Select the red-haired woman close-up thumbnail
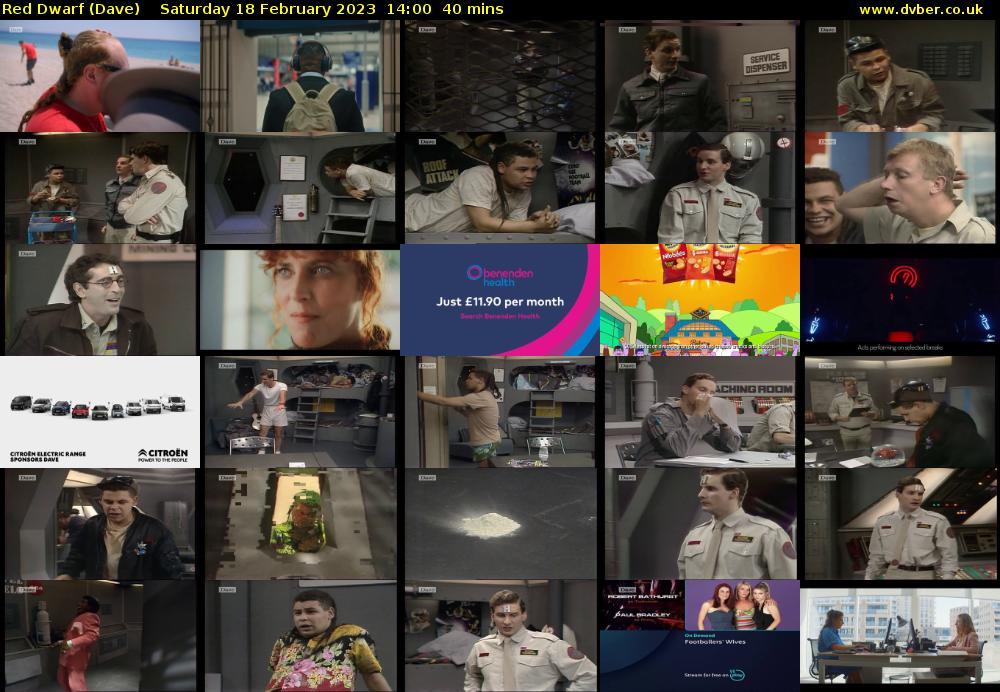The width and height of the screenshot is (1000, 692). (300, 300)
